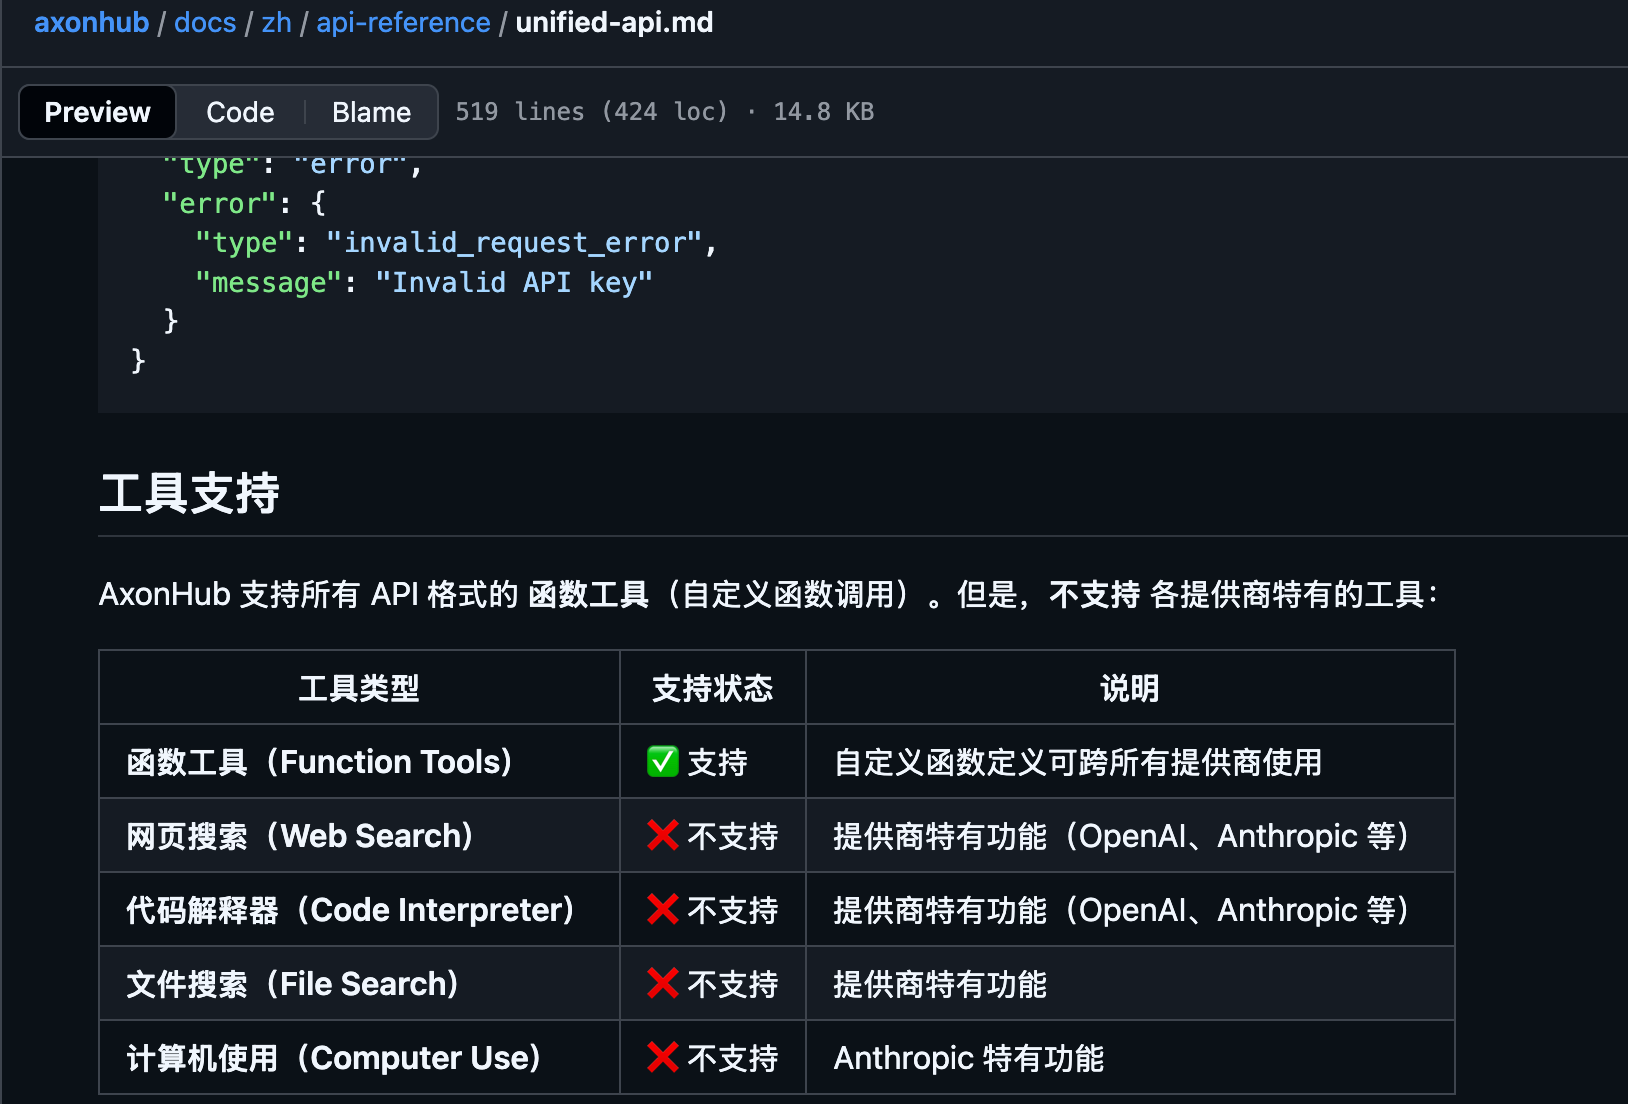Image resolution: width=1628 pixels, height=1104 pixels.
Task: Click the red X icon in Computer Use row
Action: coord(663,1057)
